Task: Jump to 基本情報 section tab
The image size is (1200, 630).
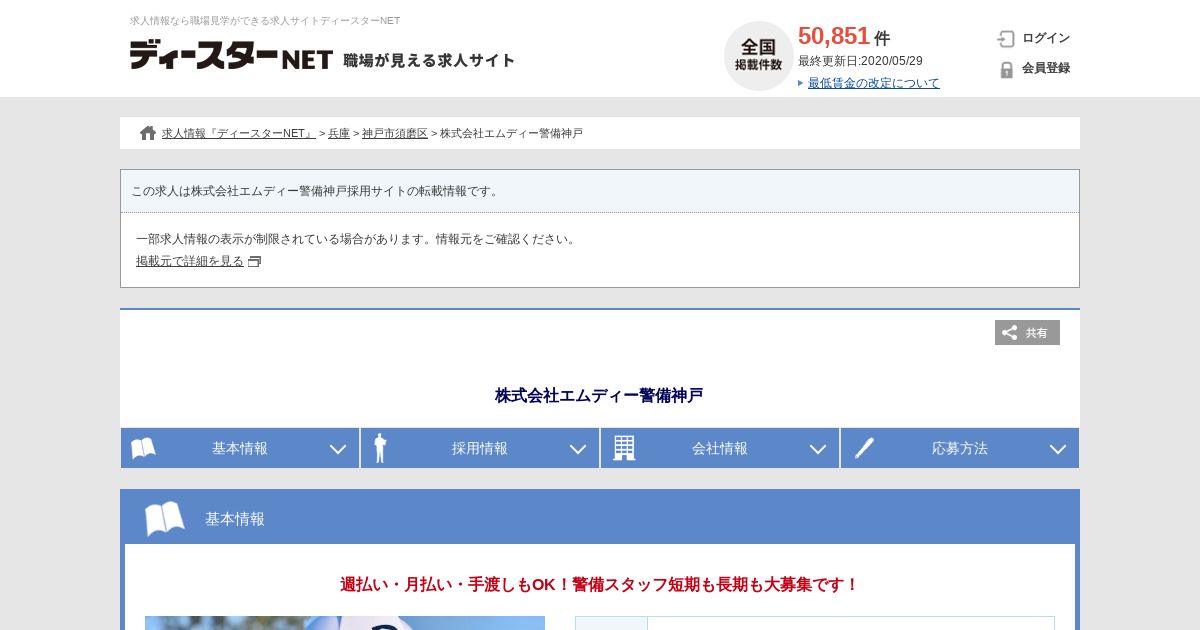Action: (240, 448)
